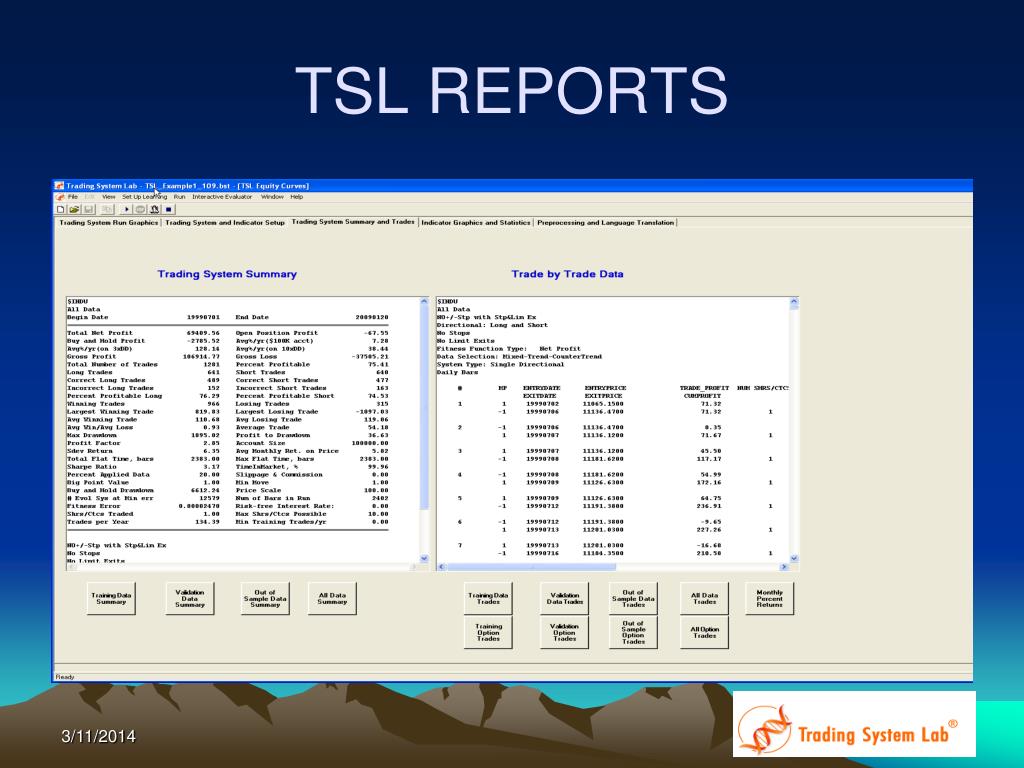
Task: Open the Help menu
Action: (296, 197)
